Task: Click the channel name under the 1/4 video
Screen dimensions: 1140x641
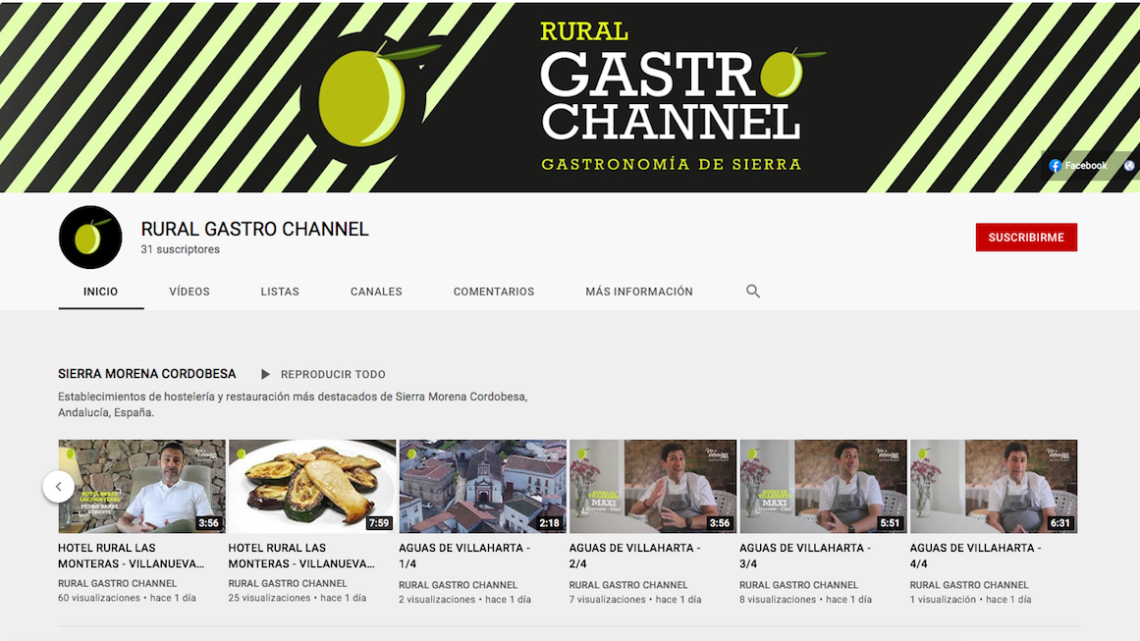Action: [458, 585]
